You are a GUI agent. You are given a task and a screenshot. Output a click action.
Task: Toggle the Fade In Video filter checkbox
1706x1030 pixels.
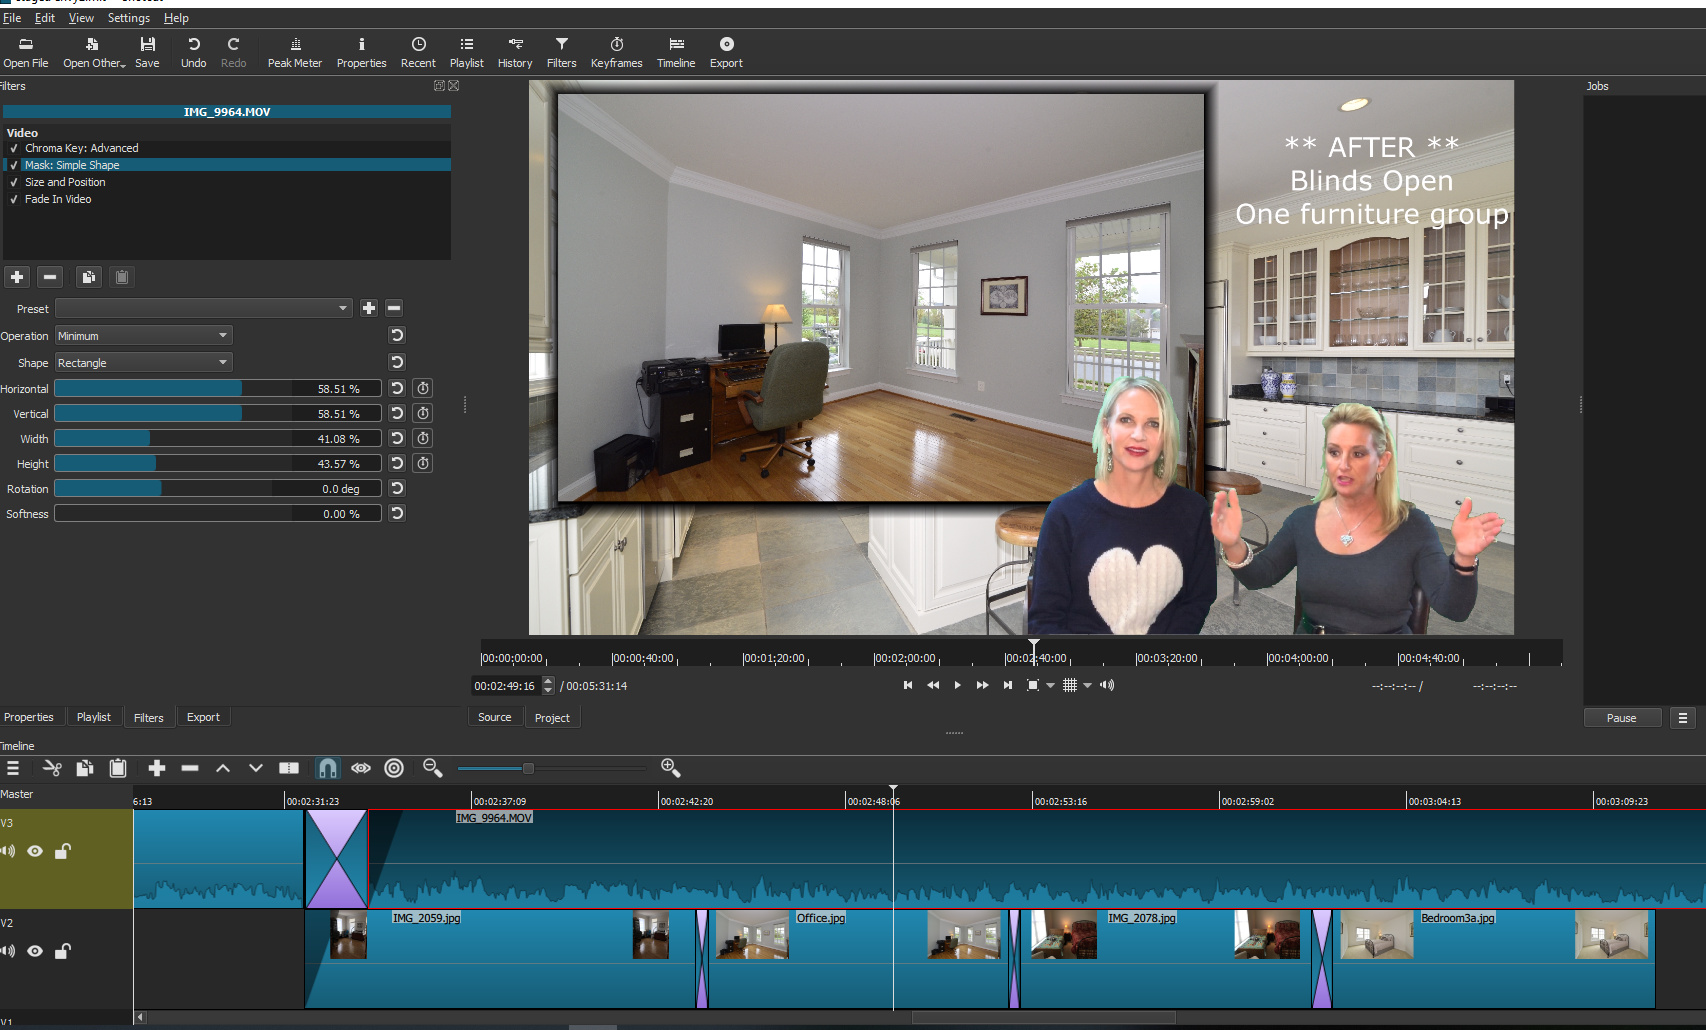(14, 199)
